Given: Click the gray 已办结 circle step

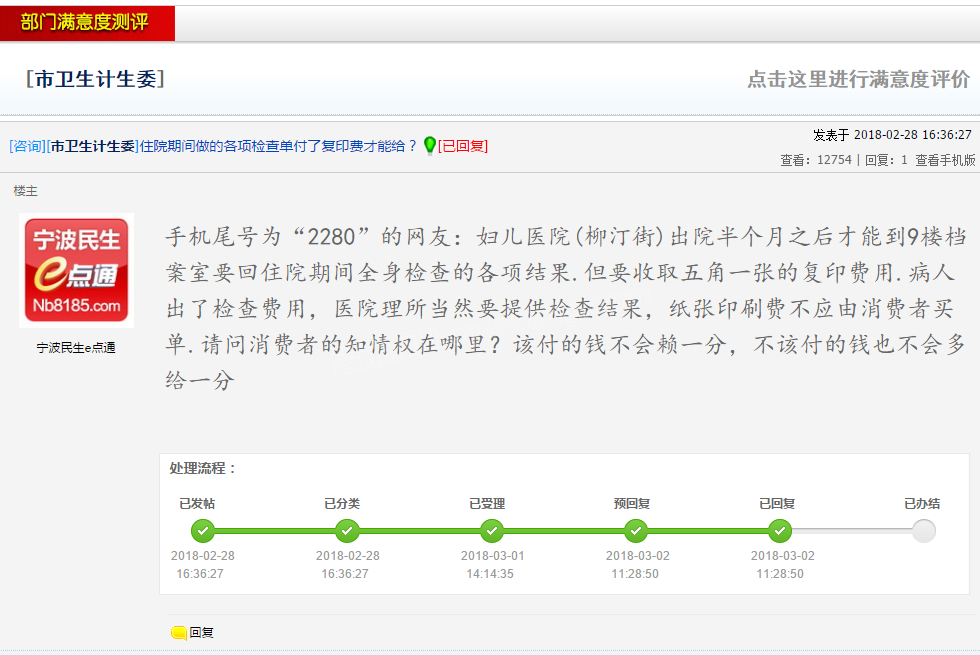Looking at the screenshot, I should point(924,531).
